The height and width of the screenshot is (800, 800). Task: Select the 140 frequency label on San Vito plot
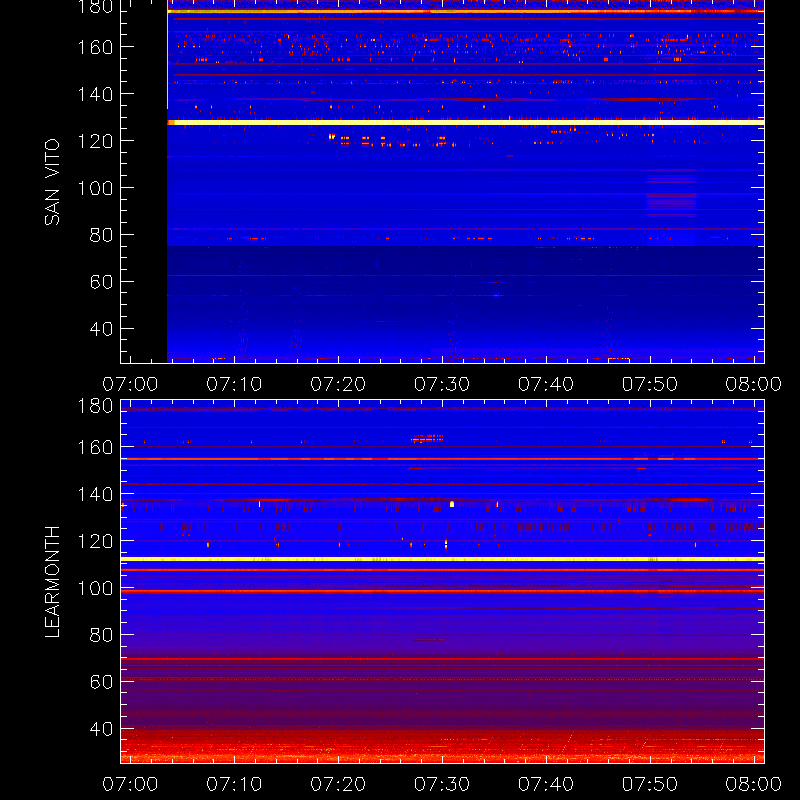tap(95, 94)
